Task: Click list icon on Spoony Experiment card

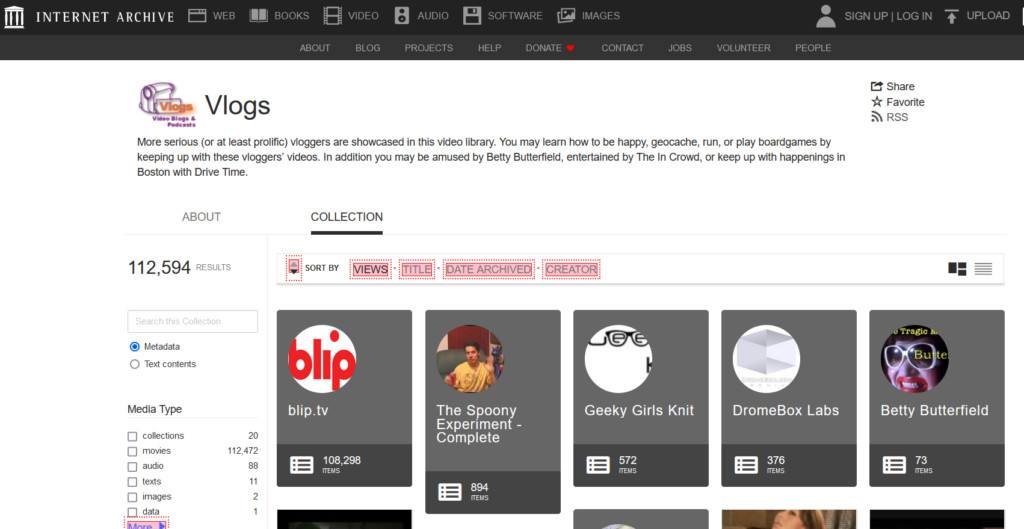Action: (x=450, y=492)
